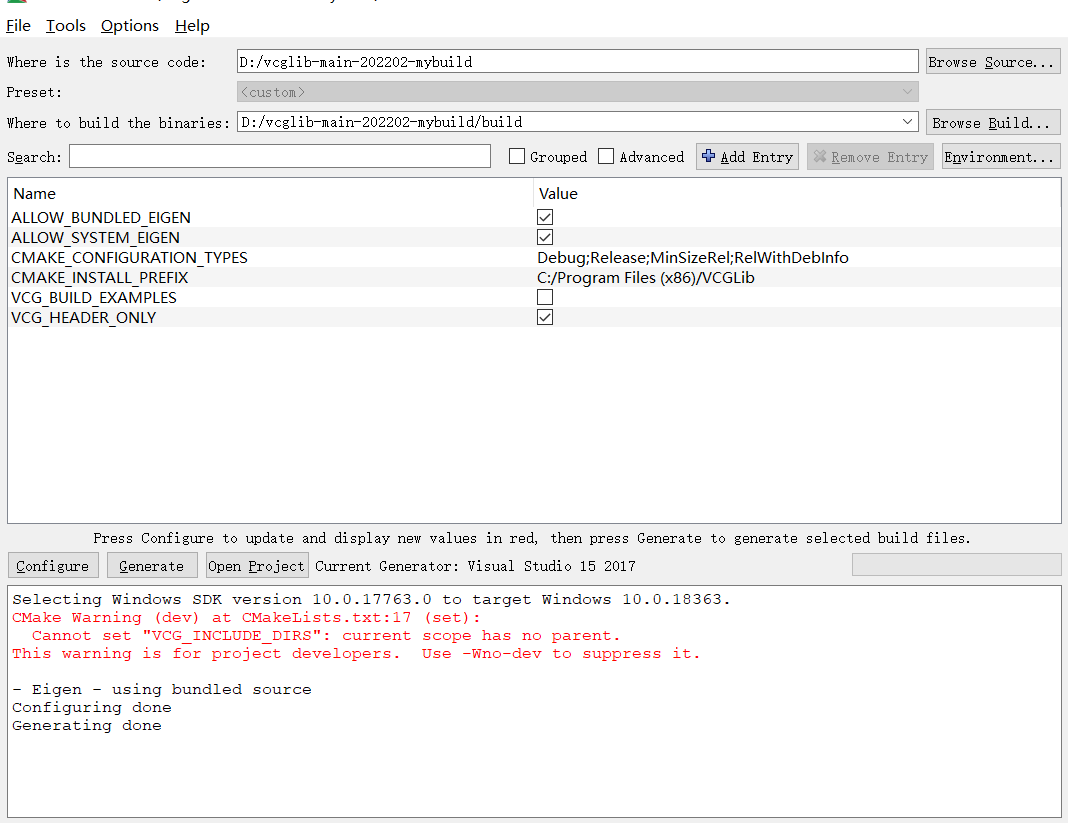Enable the VCG_BUILD_EXAMPLES checkbox

[x=545, y=297]
